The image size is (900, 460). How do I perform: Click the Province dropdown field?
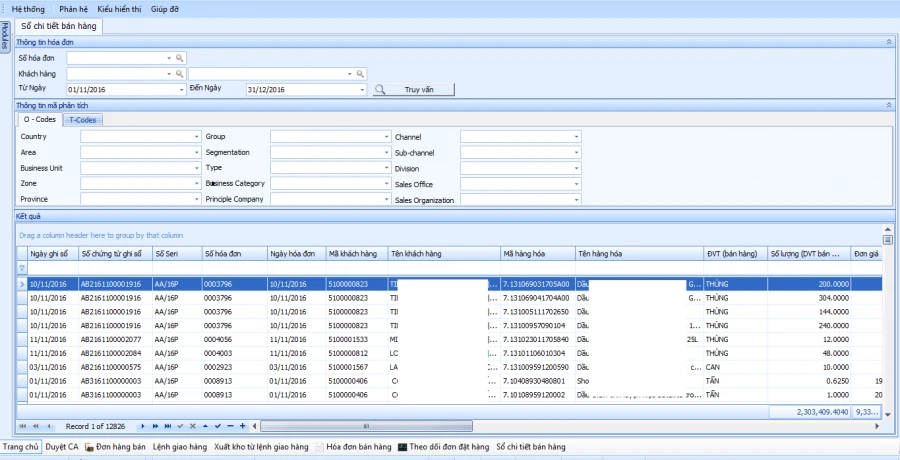(x=141, y=199)
